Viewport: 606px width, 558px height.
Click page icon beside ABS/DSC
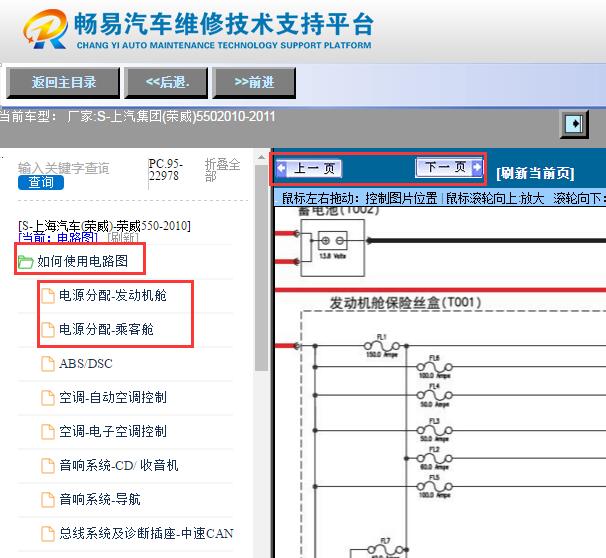pos(48,364)
